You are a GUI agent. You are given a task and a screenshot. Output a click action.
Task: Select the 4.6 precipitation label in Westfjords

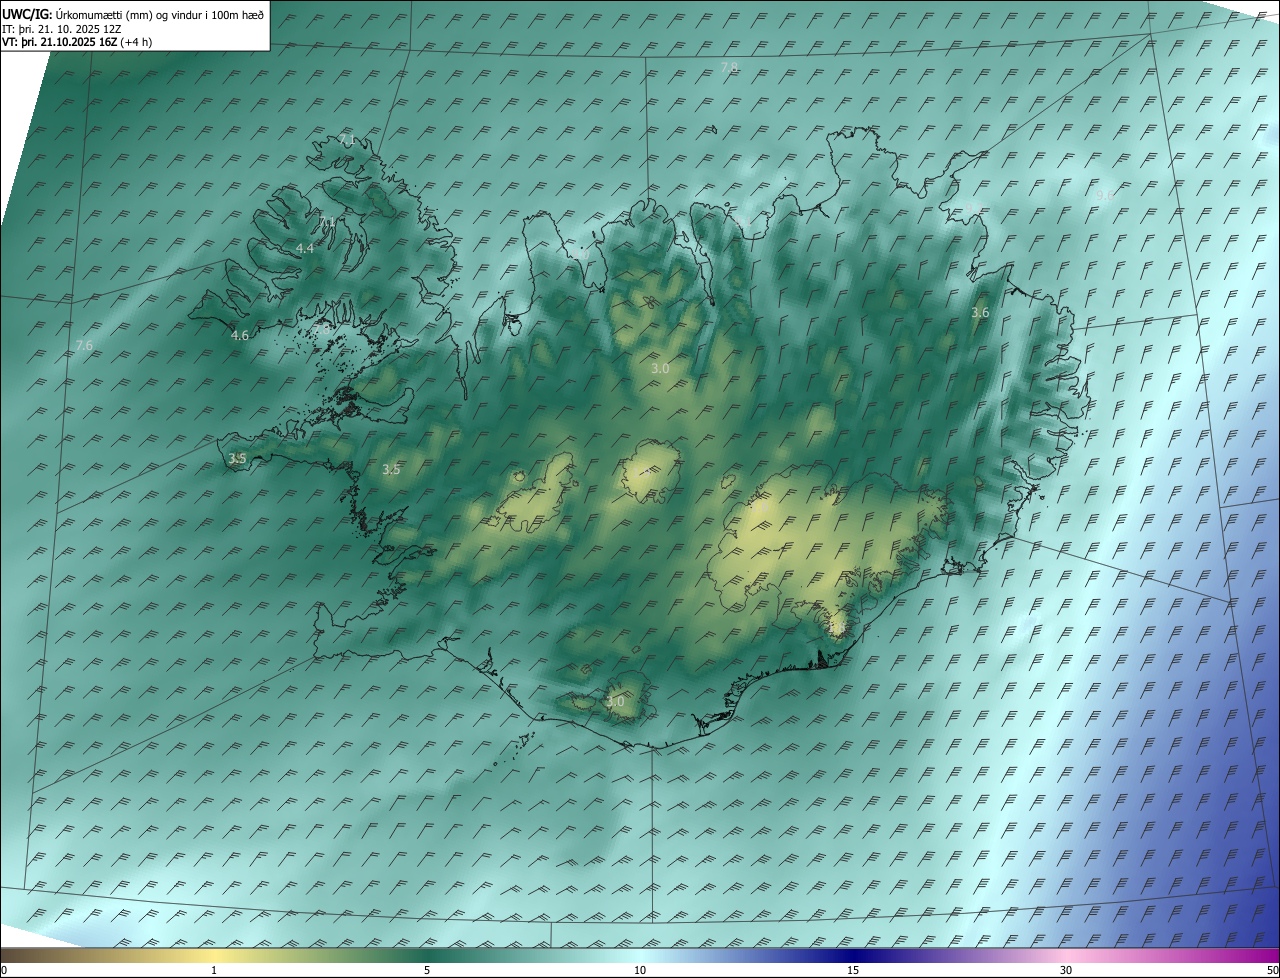240,336
